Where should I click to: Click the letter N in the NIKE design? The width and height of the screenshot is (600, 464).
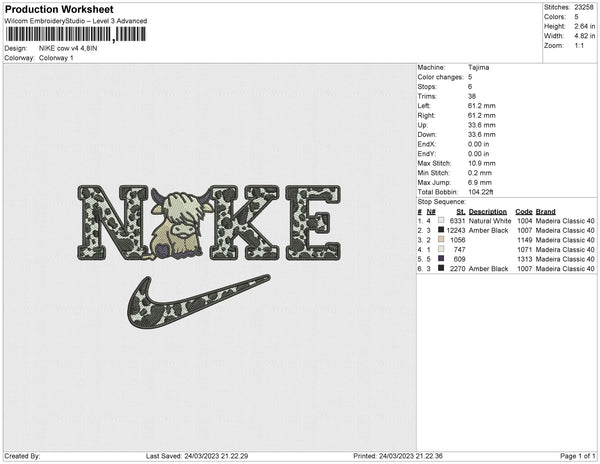pyautogui.click(x=113, y=223)
